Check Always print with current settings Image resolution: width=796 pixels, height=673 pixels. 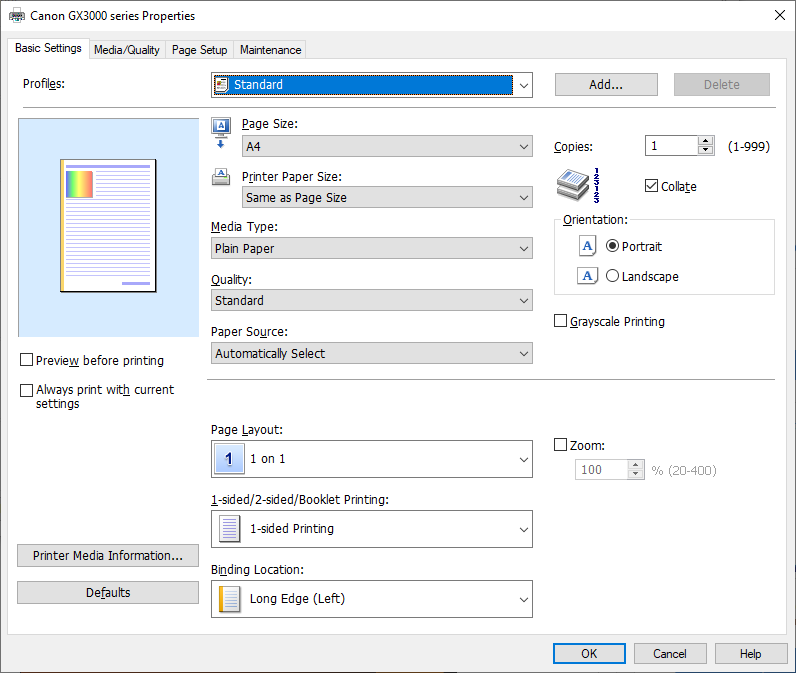click(26, 390)
